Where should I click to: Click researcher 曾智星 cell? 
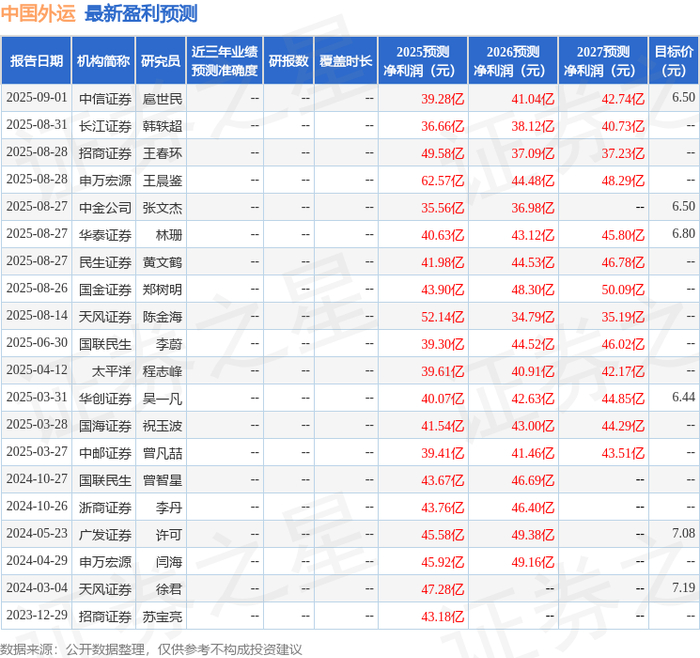coord(162,480)
